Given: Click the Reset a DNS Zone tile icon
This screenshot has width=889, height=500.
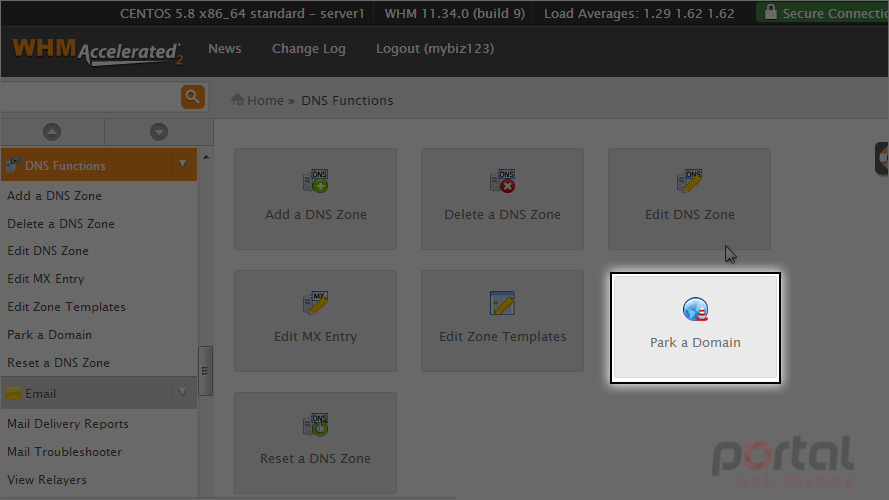Looking at the screenshot, I should pos(316,425).
